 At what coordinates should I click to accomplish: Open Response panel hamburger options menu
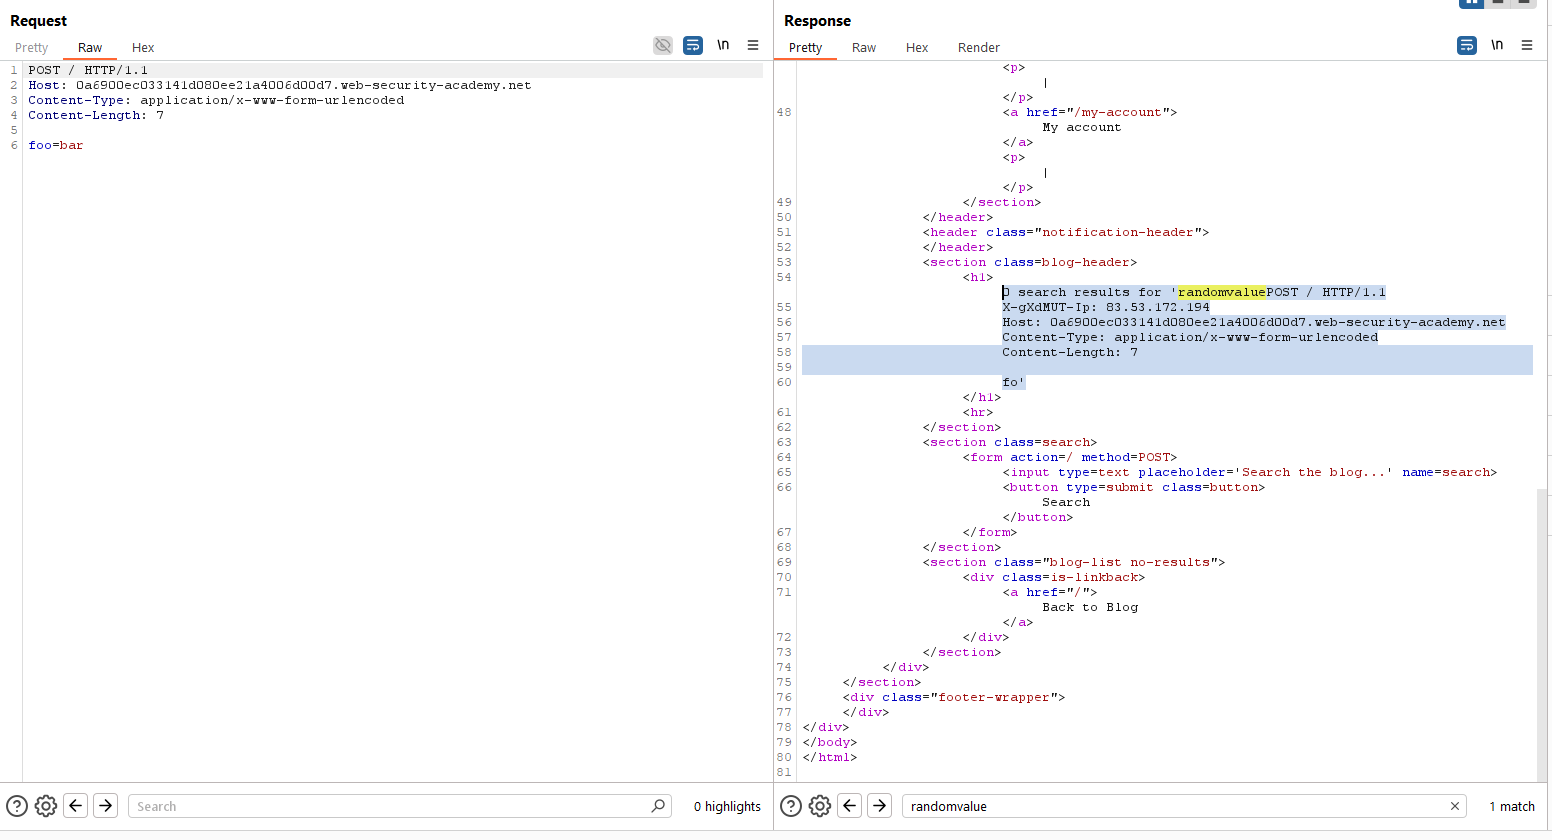1527,45
